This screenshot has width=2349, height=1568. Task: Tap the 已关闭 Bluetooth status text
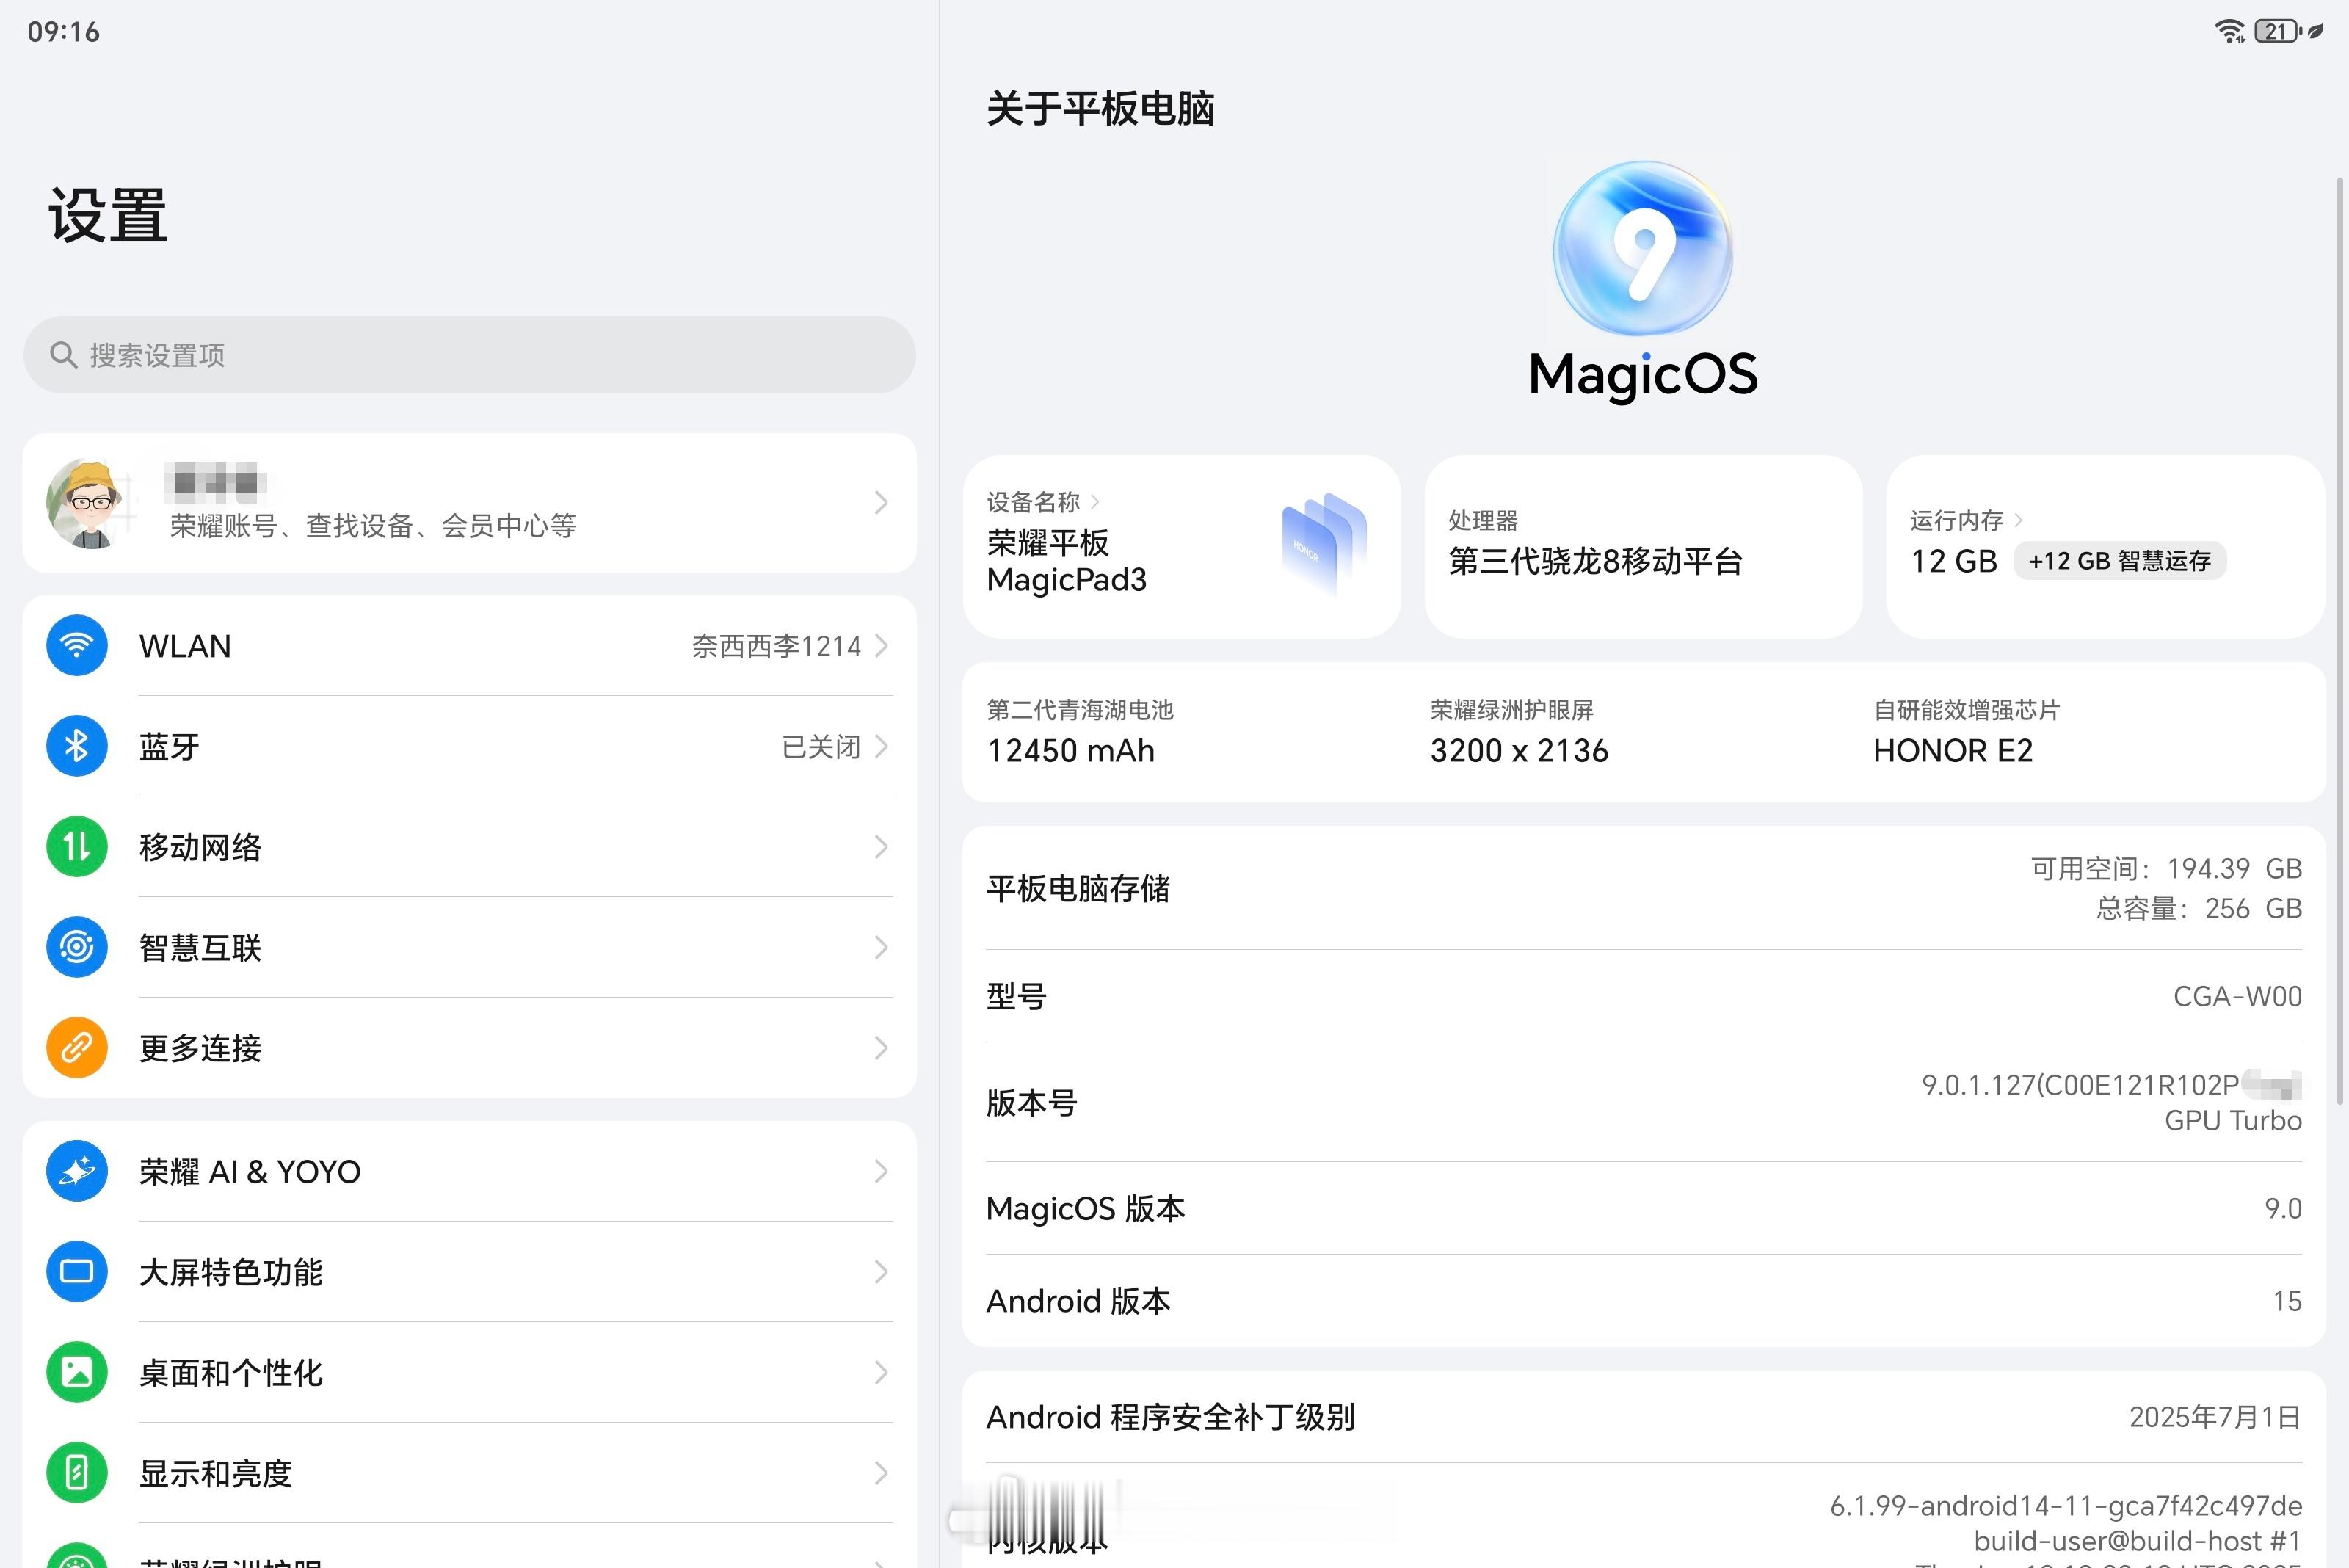click(821, 746)
